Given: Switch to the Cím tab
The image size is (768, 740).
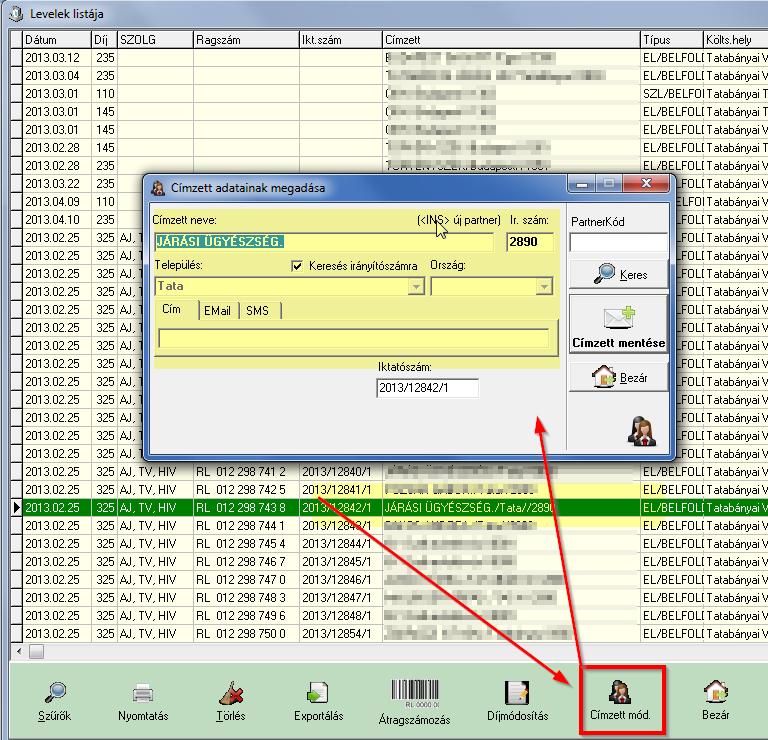Looking at the screenshot, I should [171, 310].
